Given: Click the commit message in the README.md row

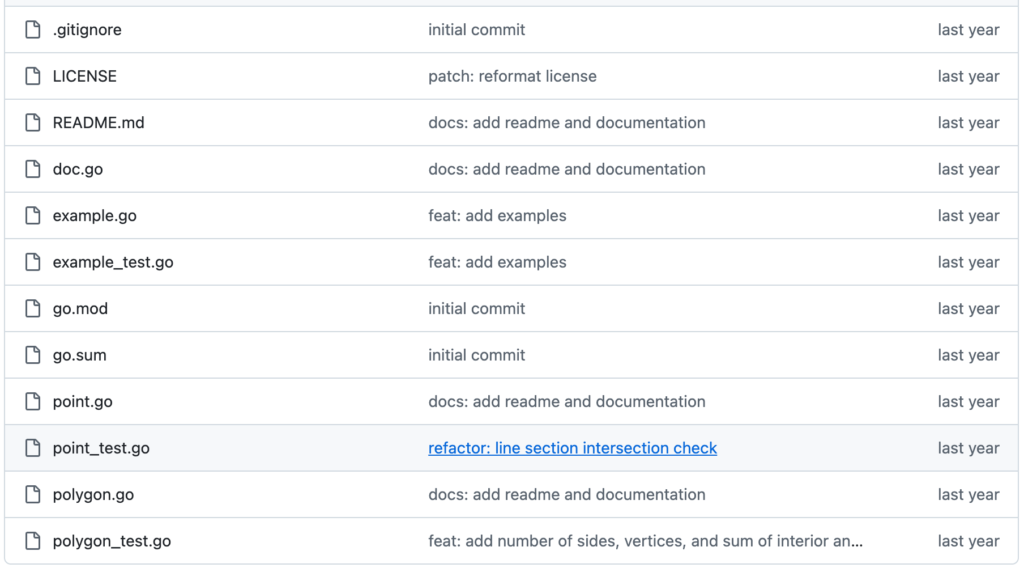Looking at the screenshot, I should tap(566, 123).
